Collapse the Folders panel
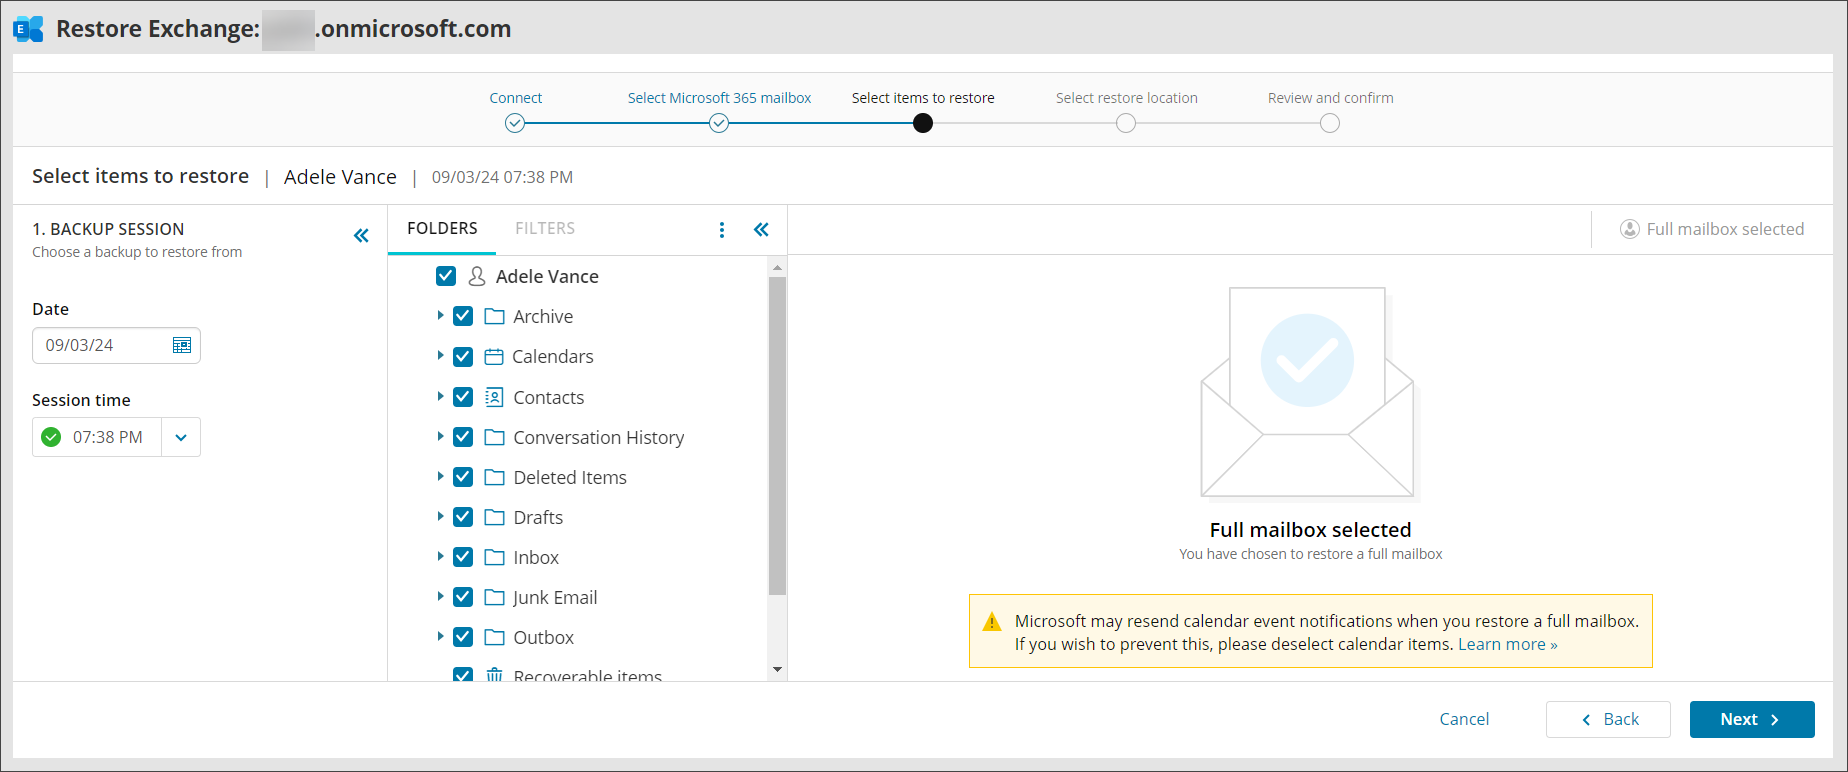This screenshot has width=1848, height=772. click(761, 230)
